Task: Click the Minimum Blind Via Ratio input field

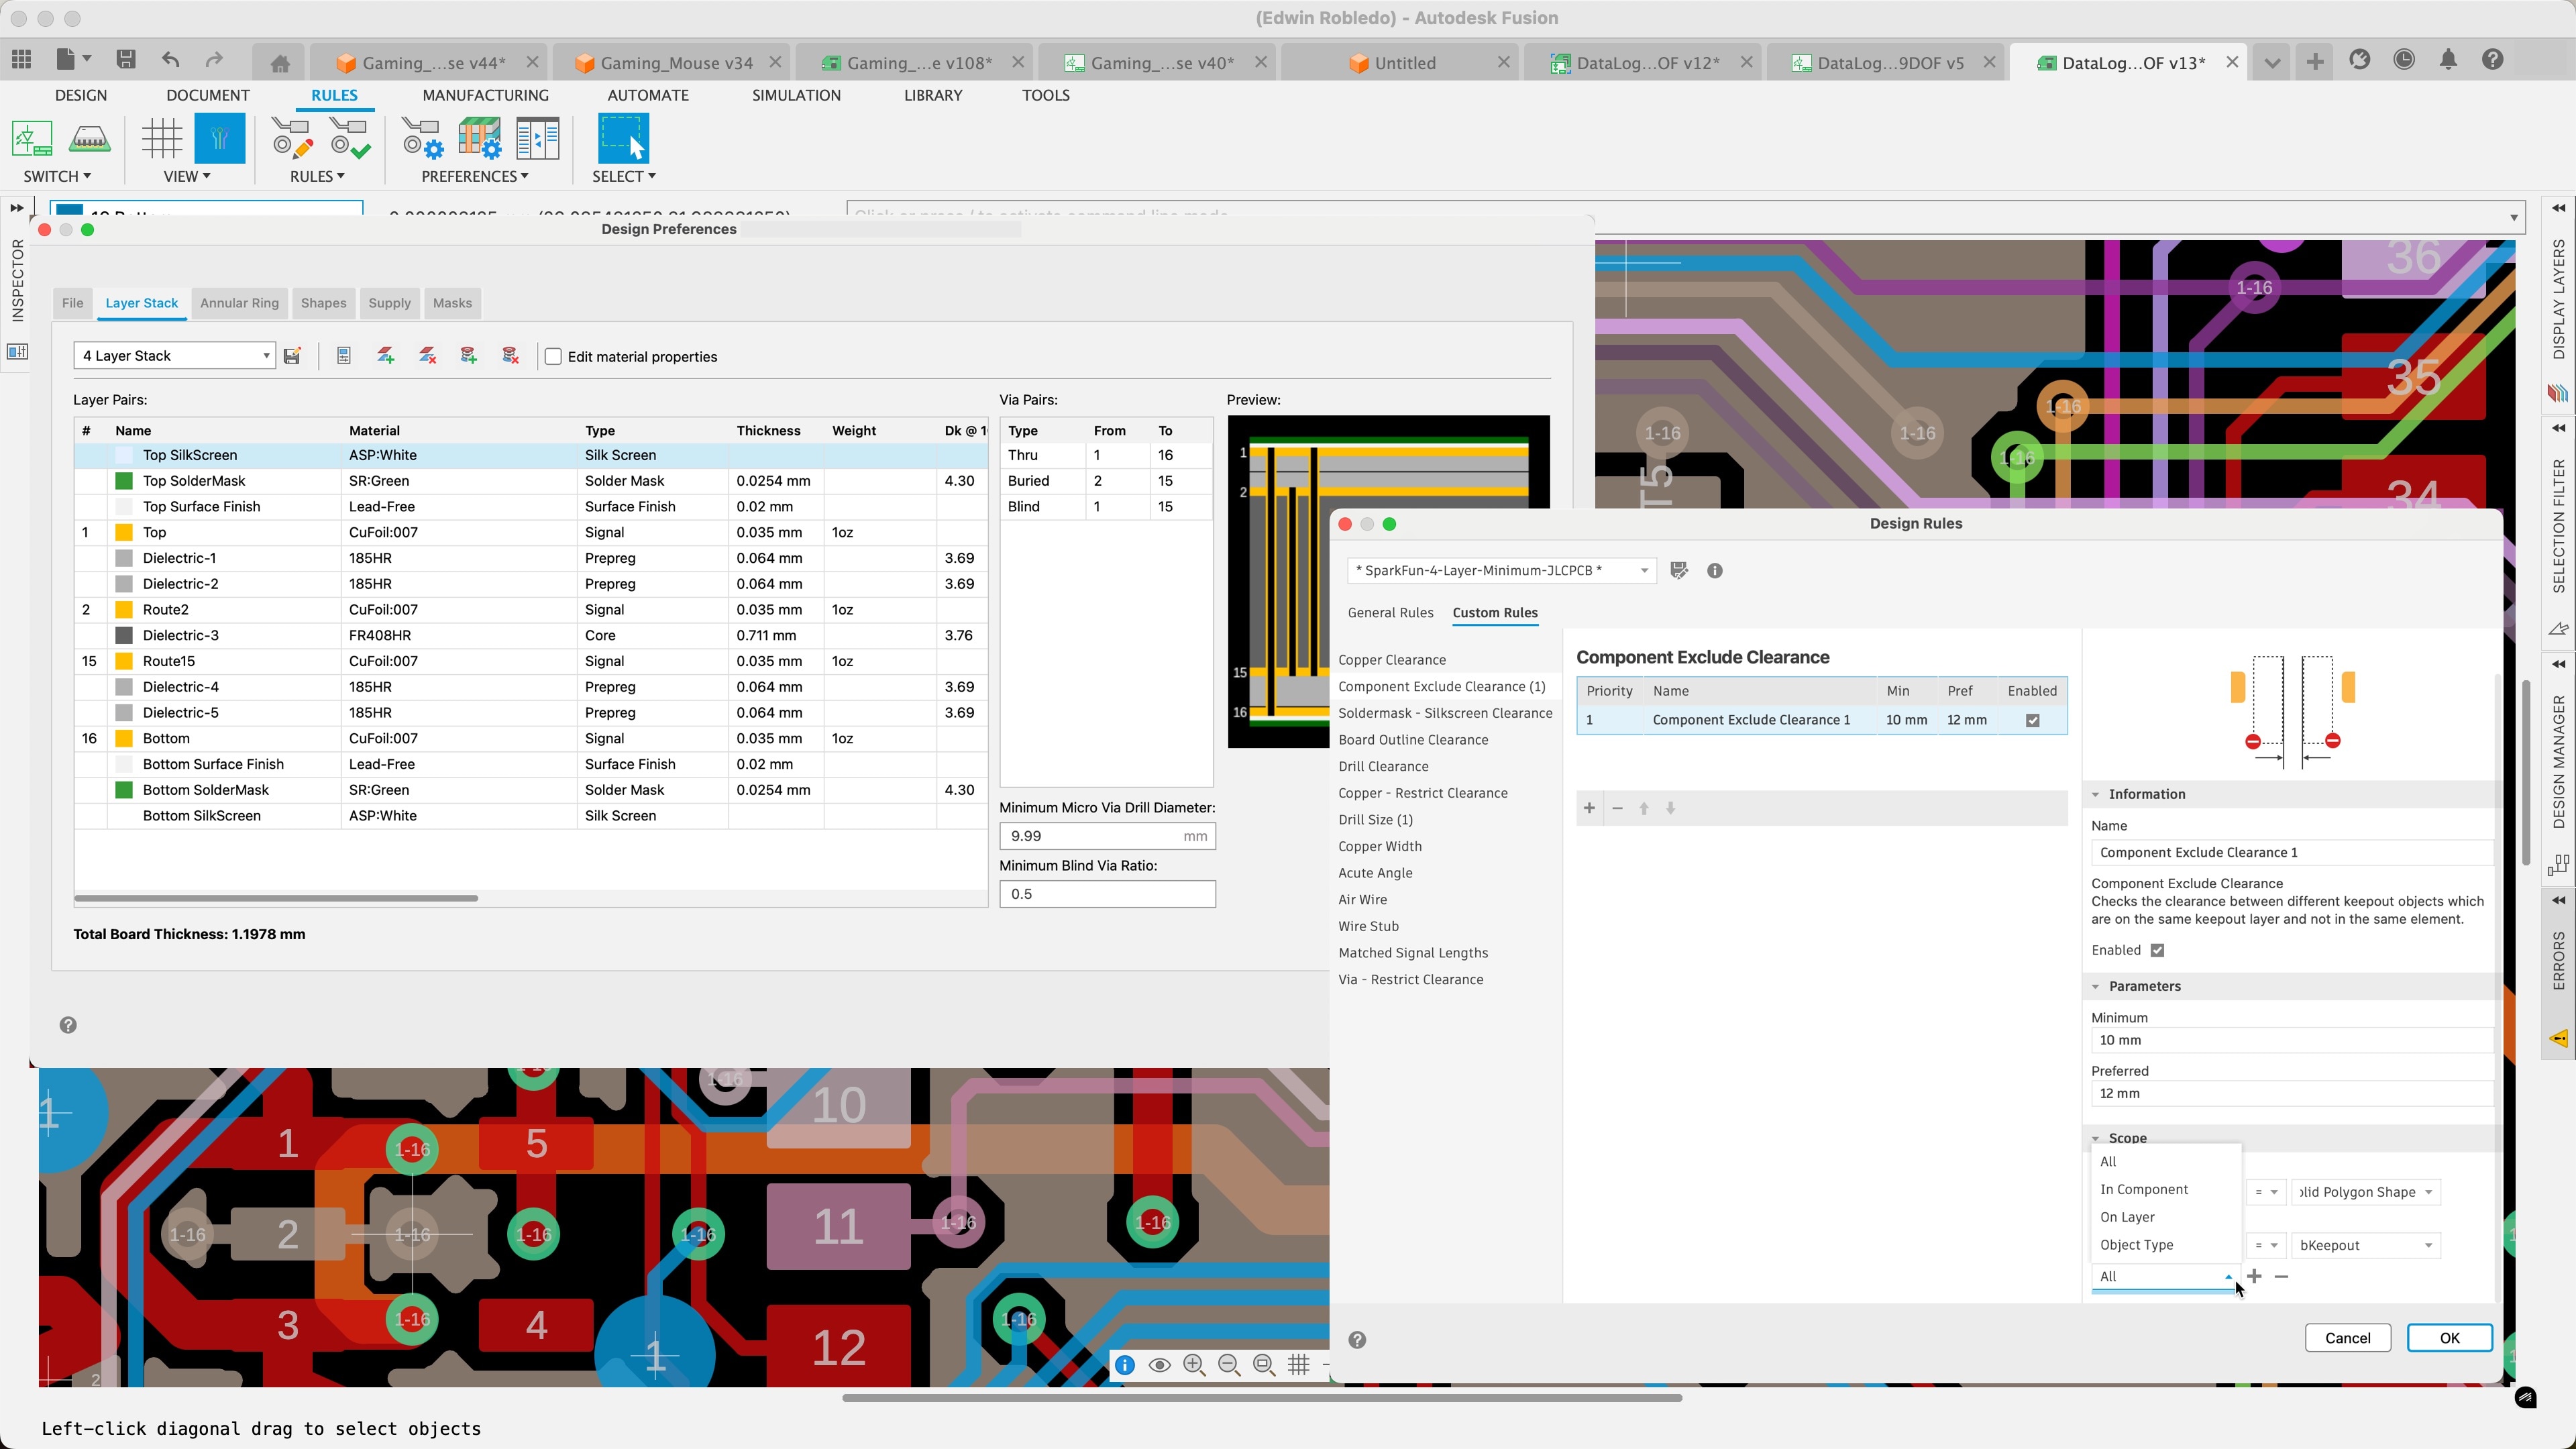Action: 1107,893
